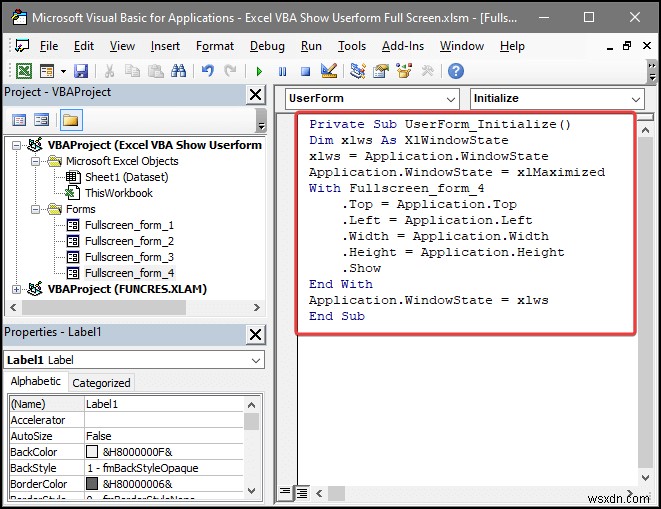661x509 pixels.
Task: Open the View menu
Action: 122,46
